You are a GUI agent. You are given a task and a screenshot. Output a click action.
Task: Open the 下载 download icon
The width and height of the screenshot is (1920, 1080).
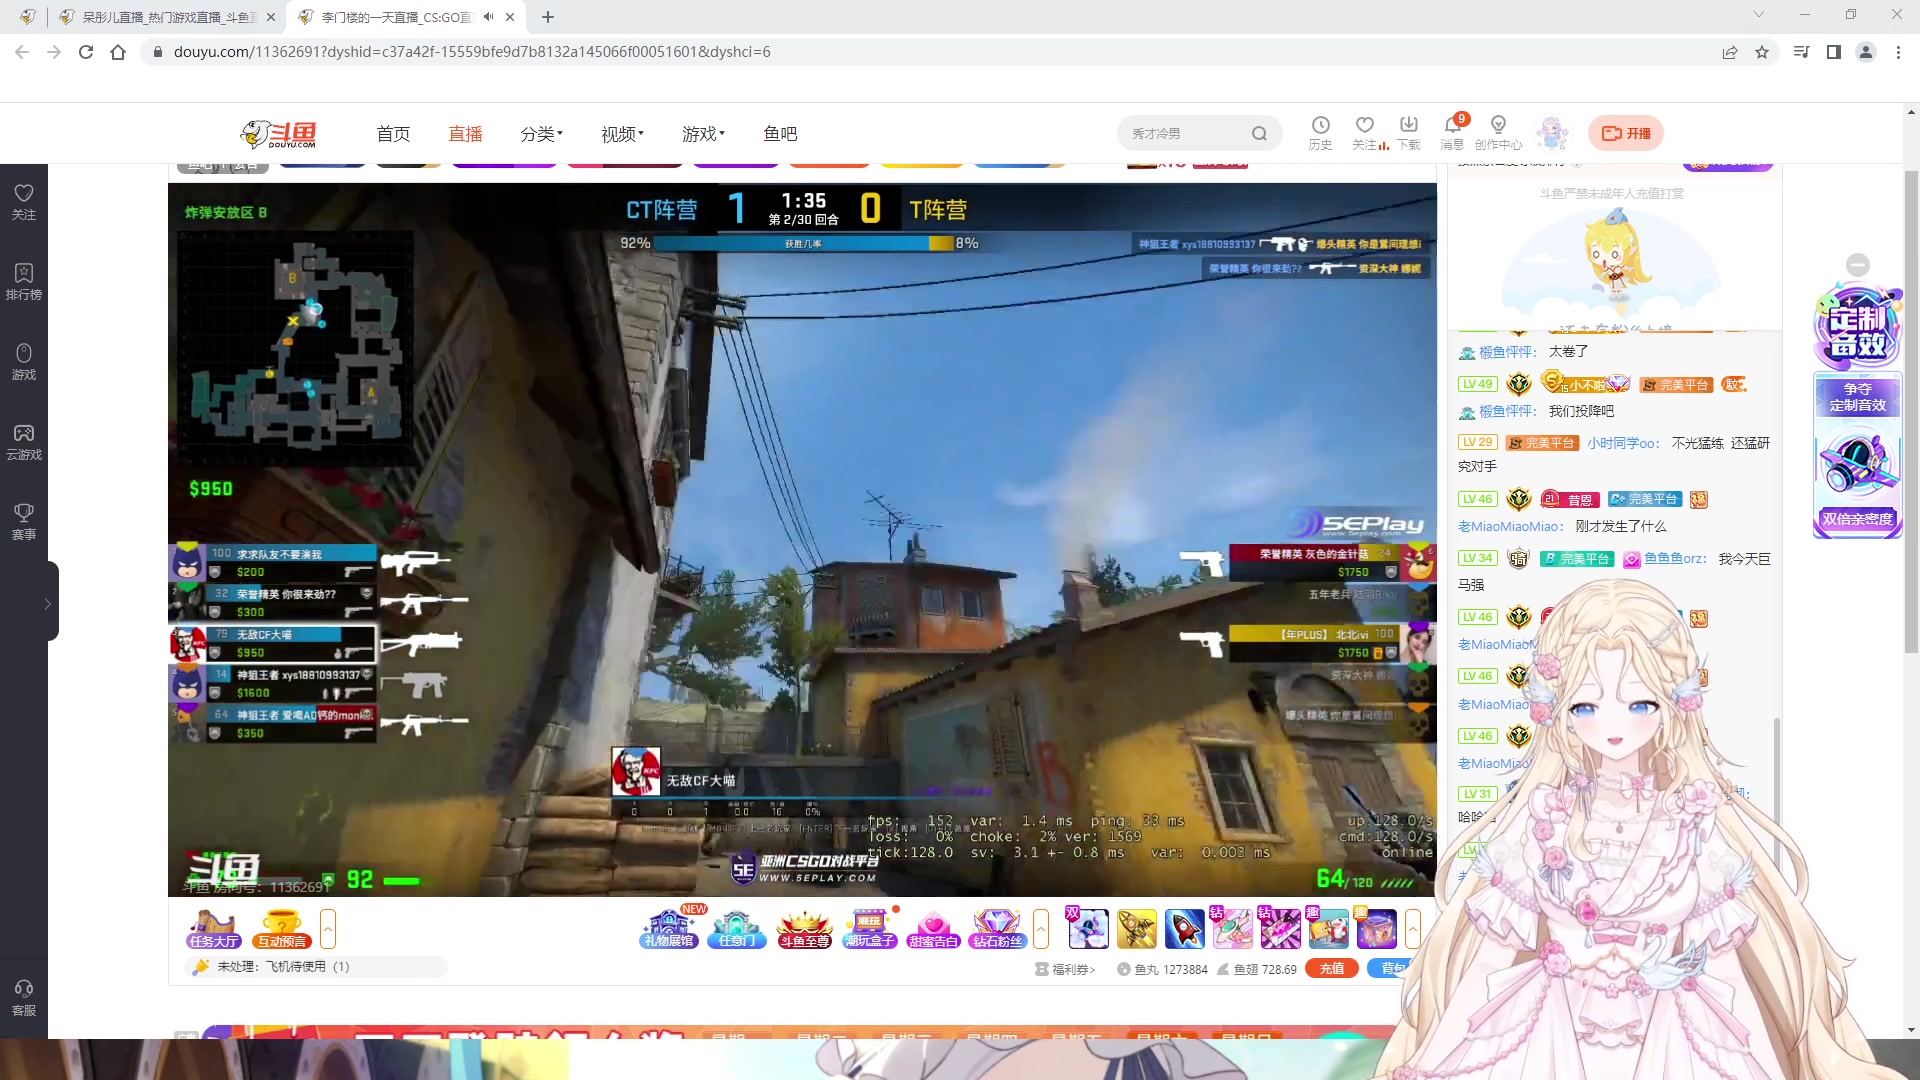1409,132
